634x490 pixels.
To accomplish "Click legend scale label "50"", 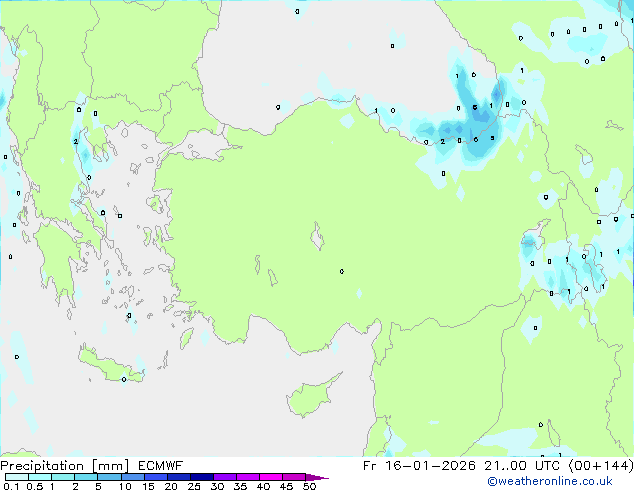I will coord(309,486).
